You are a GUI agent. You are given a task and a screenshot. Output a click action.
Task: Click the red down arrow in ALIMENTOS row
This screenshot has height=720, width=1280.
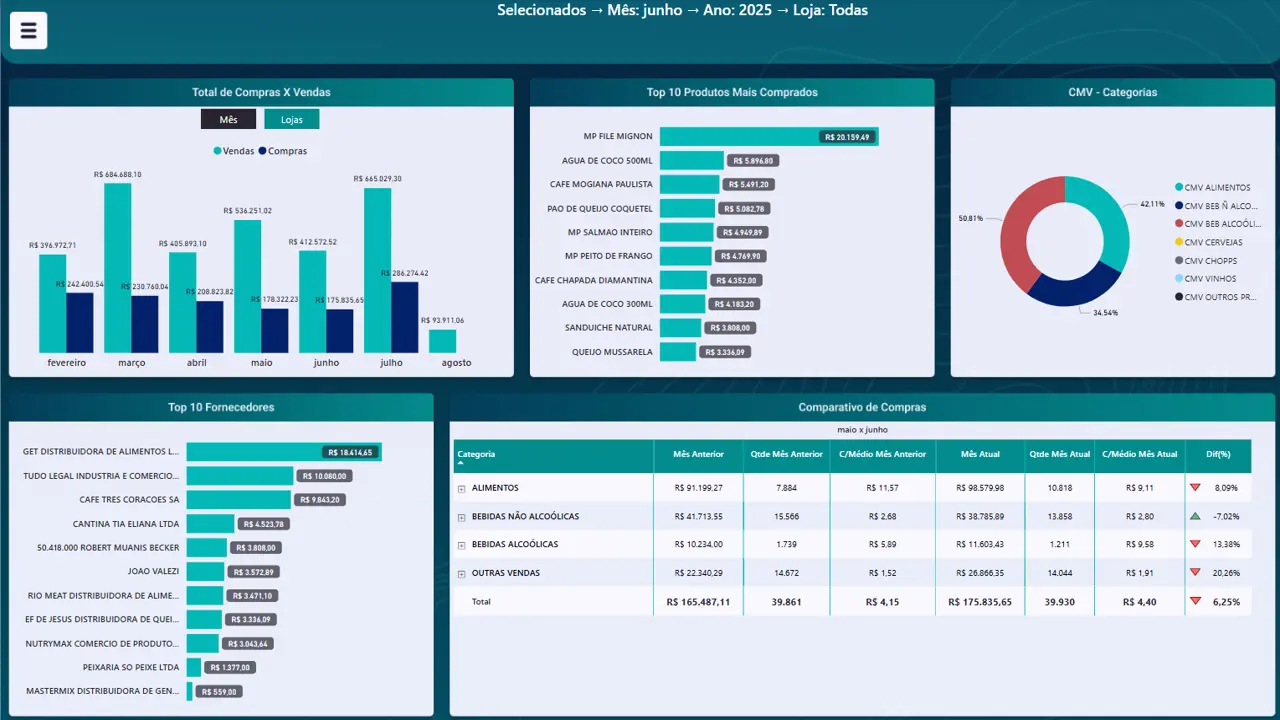click(1195, 488)
